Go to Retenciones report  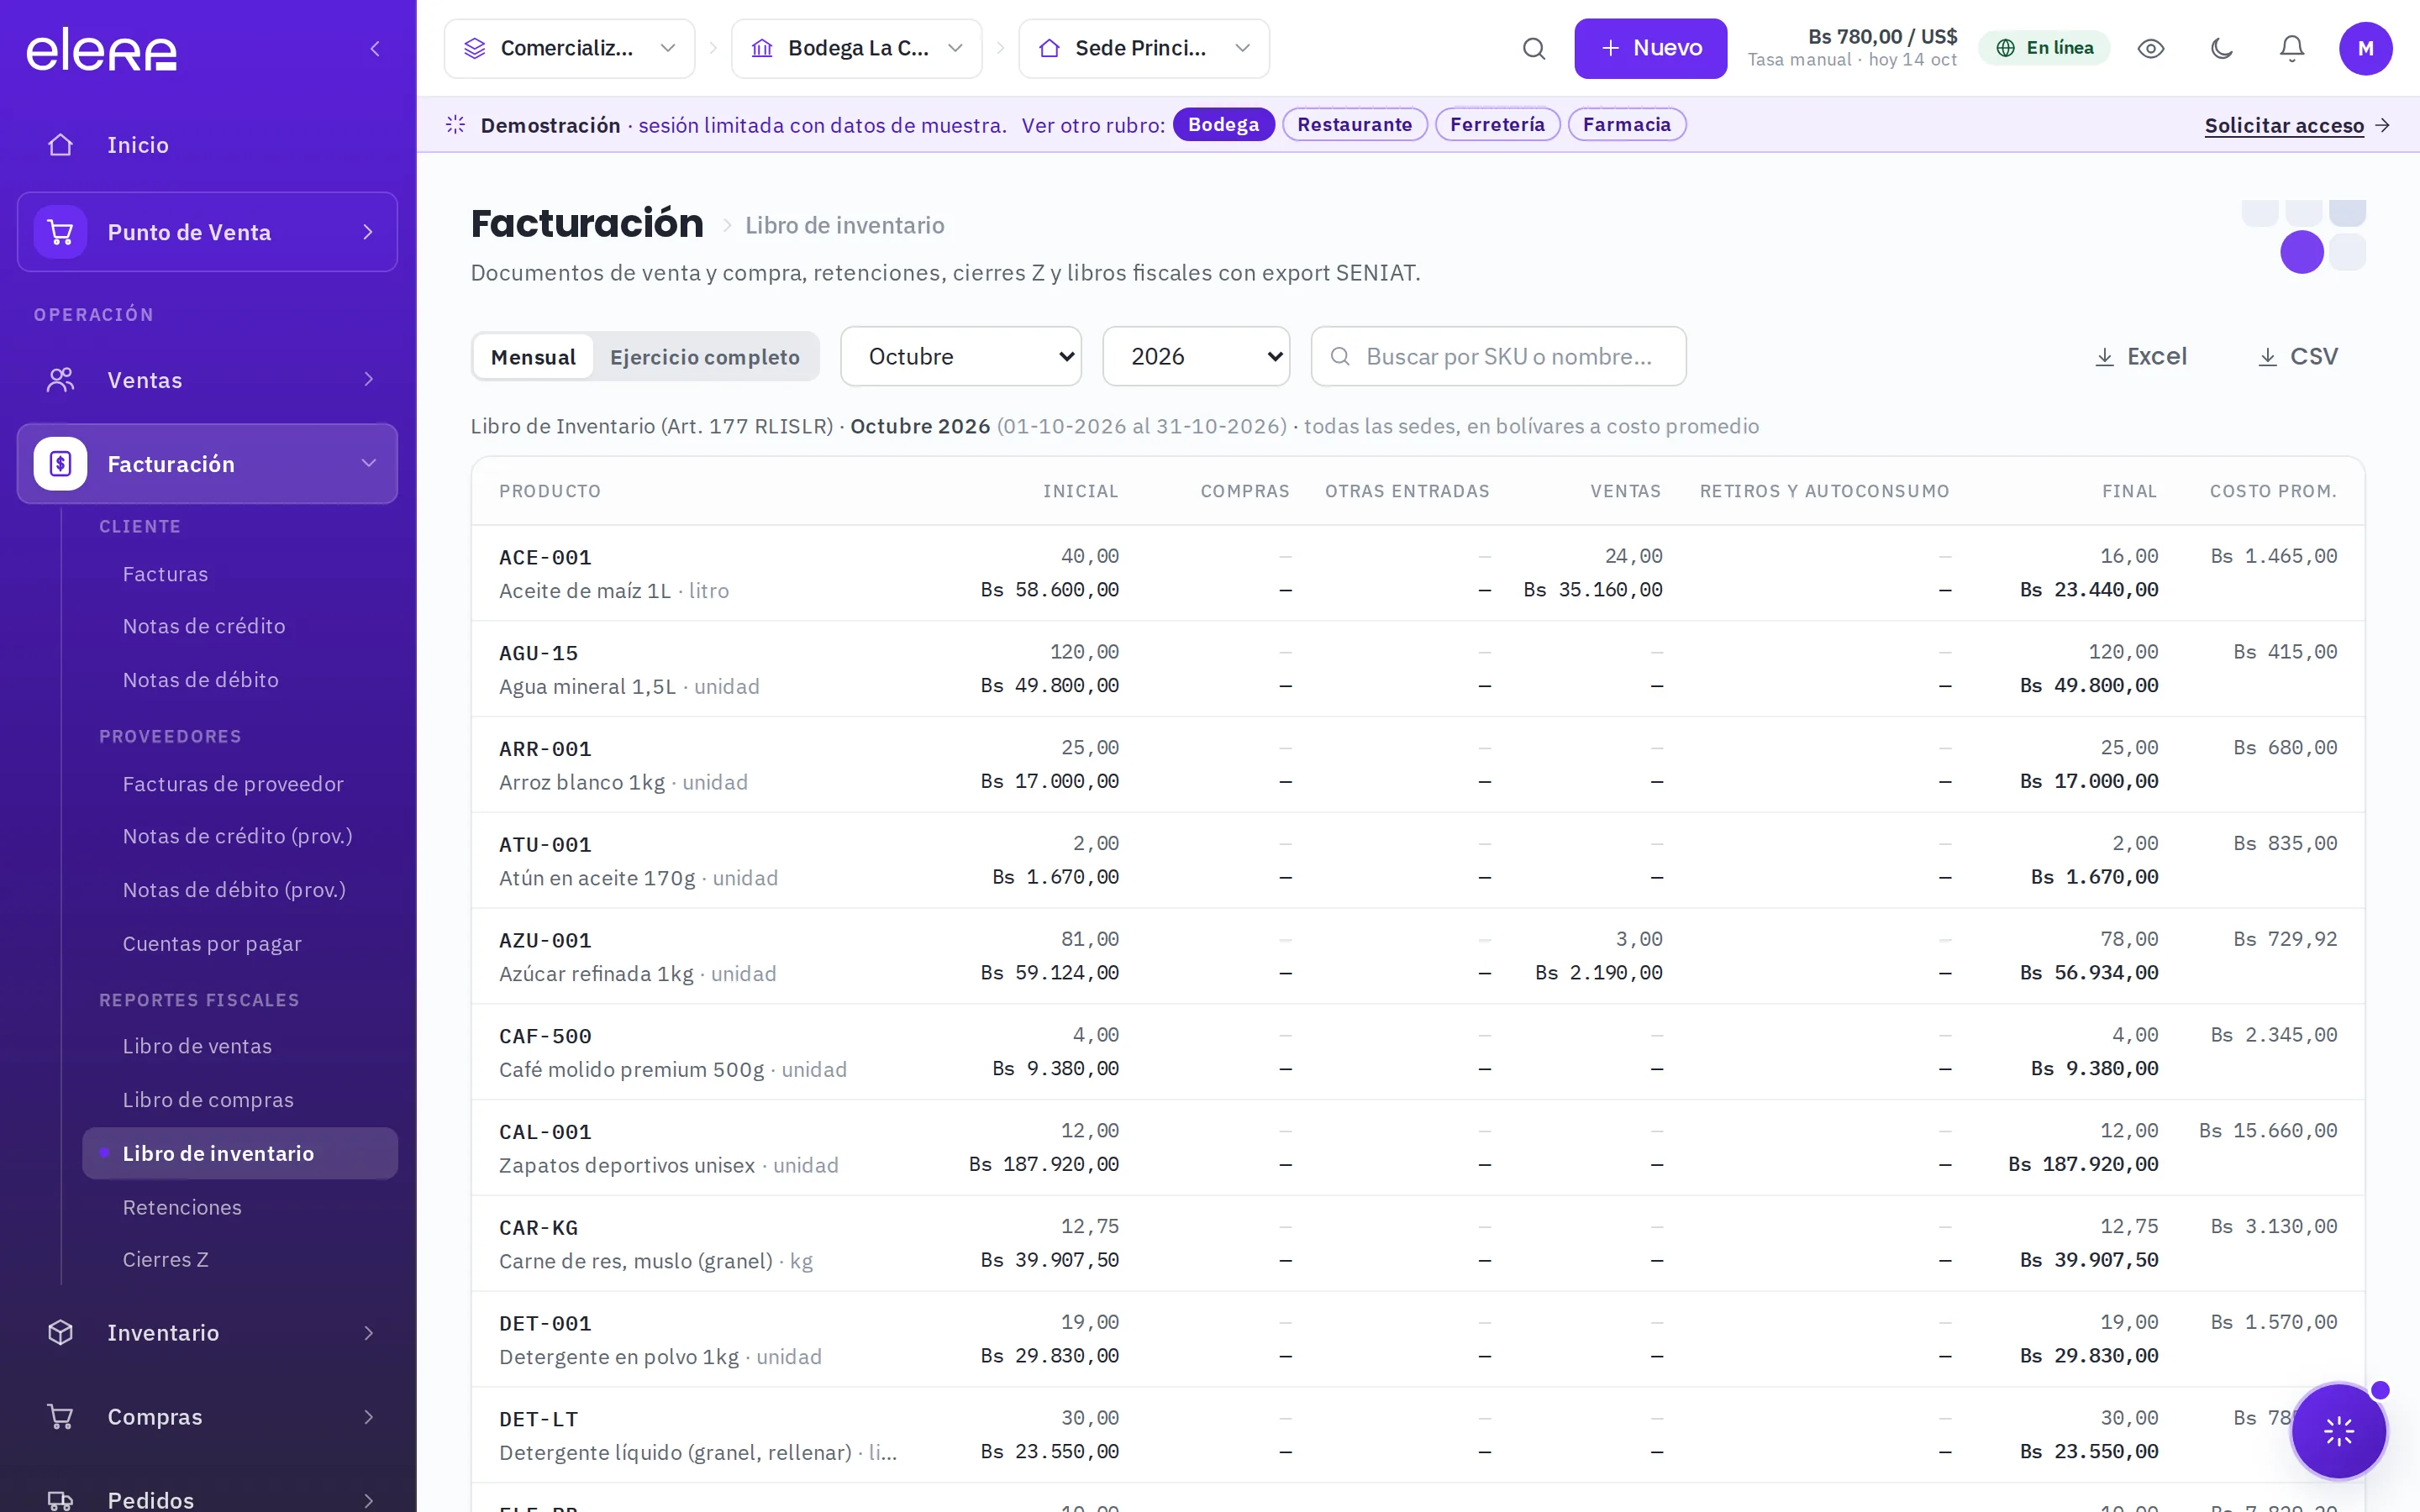182,1208
